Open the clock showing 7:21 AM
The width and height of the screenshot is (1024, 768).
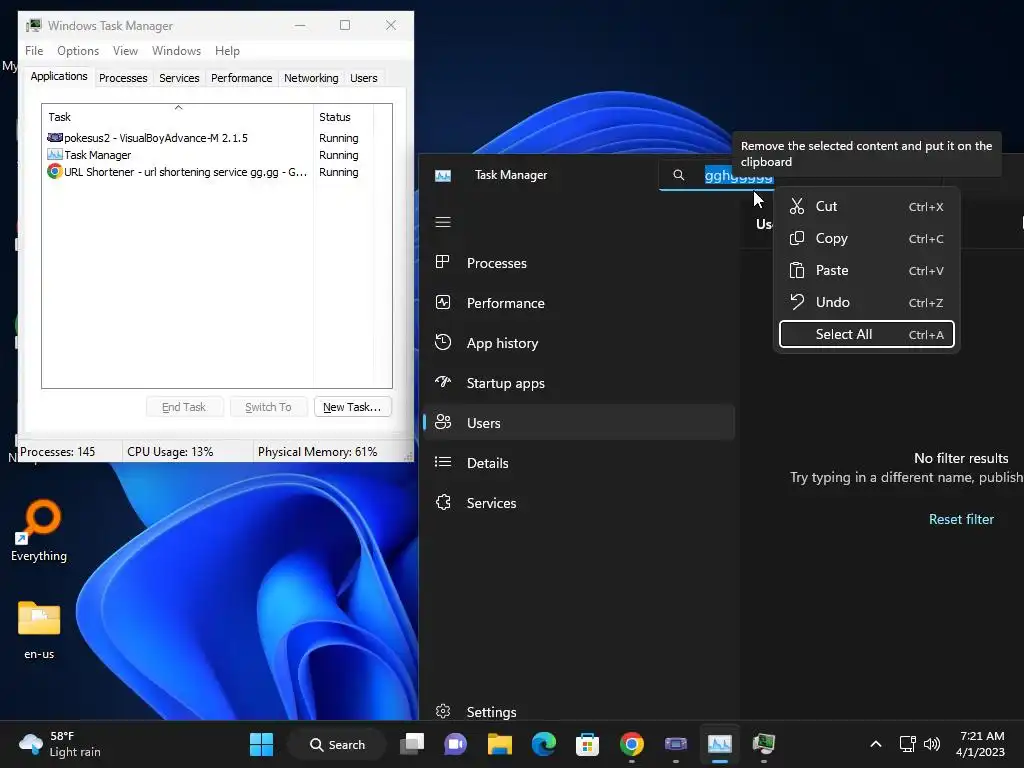[981, 744]
